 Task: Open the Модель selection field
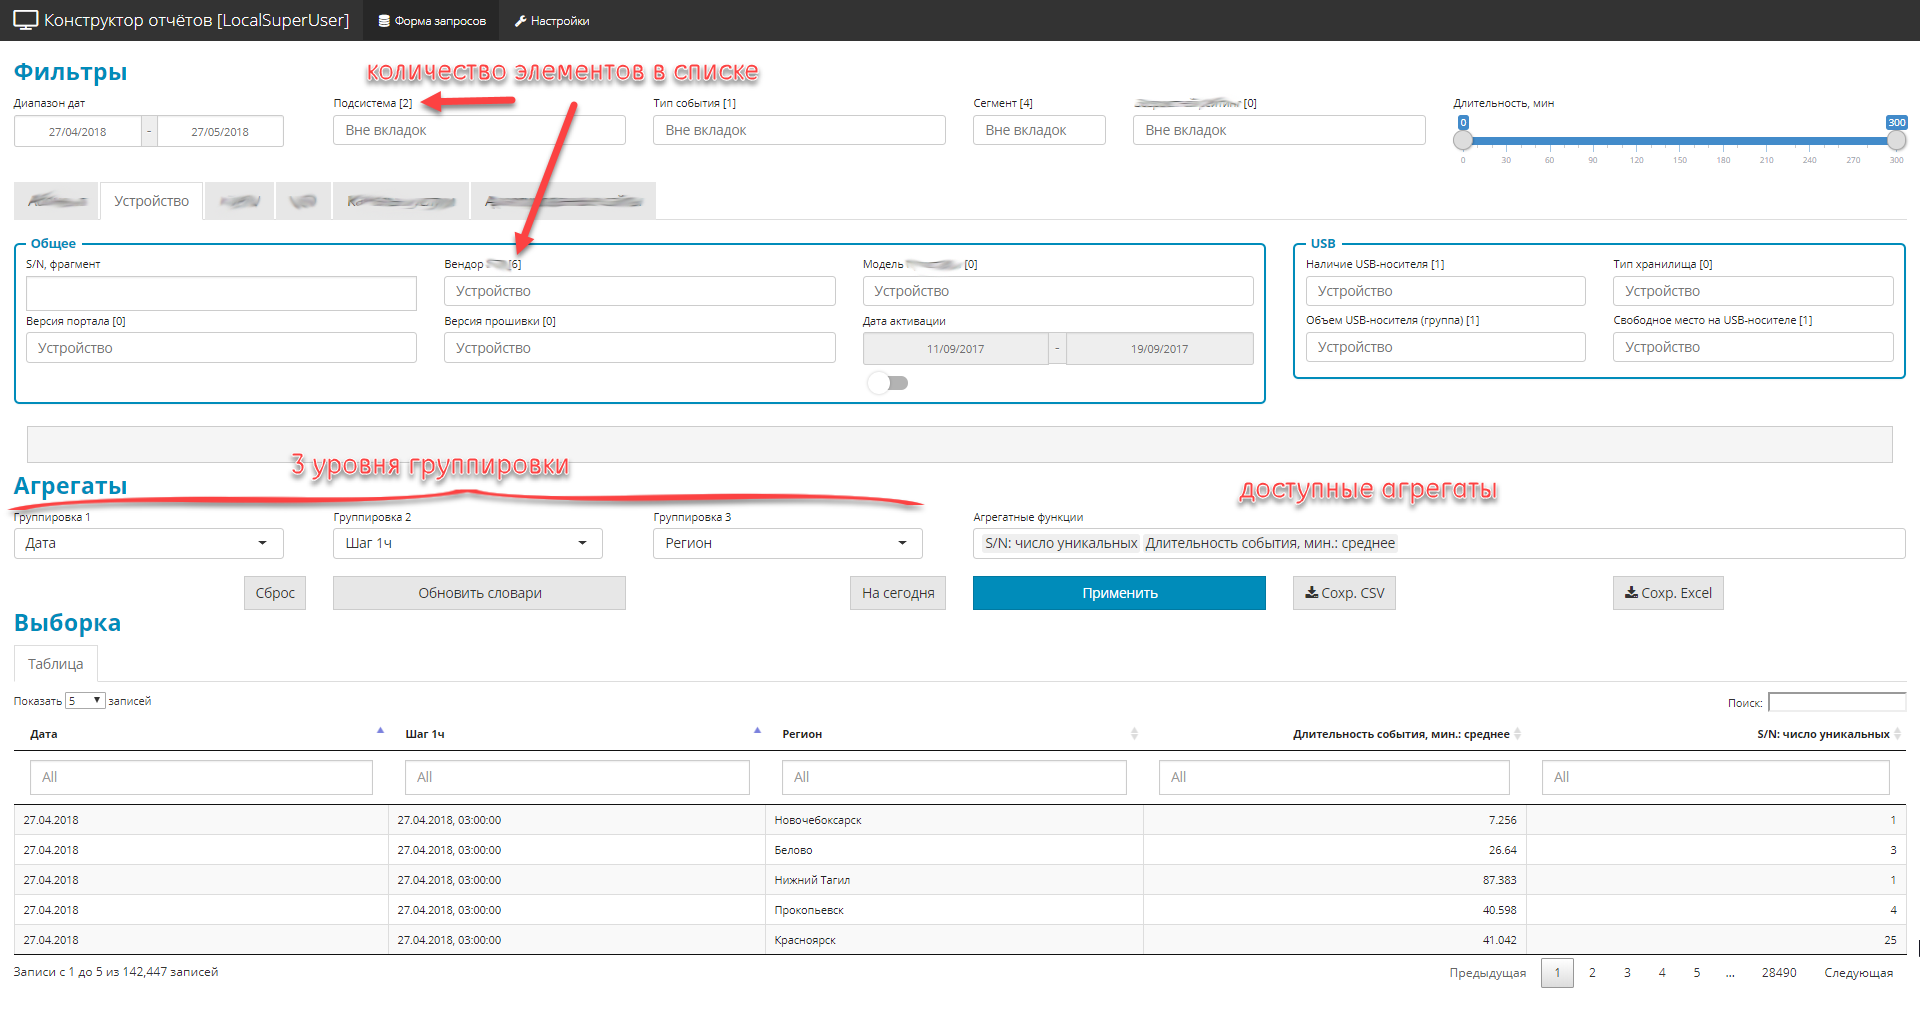tap(1058, 291)
